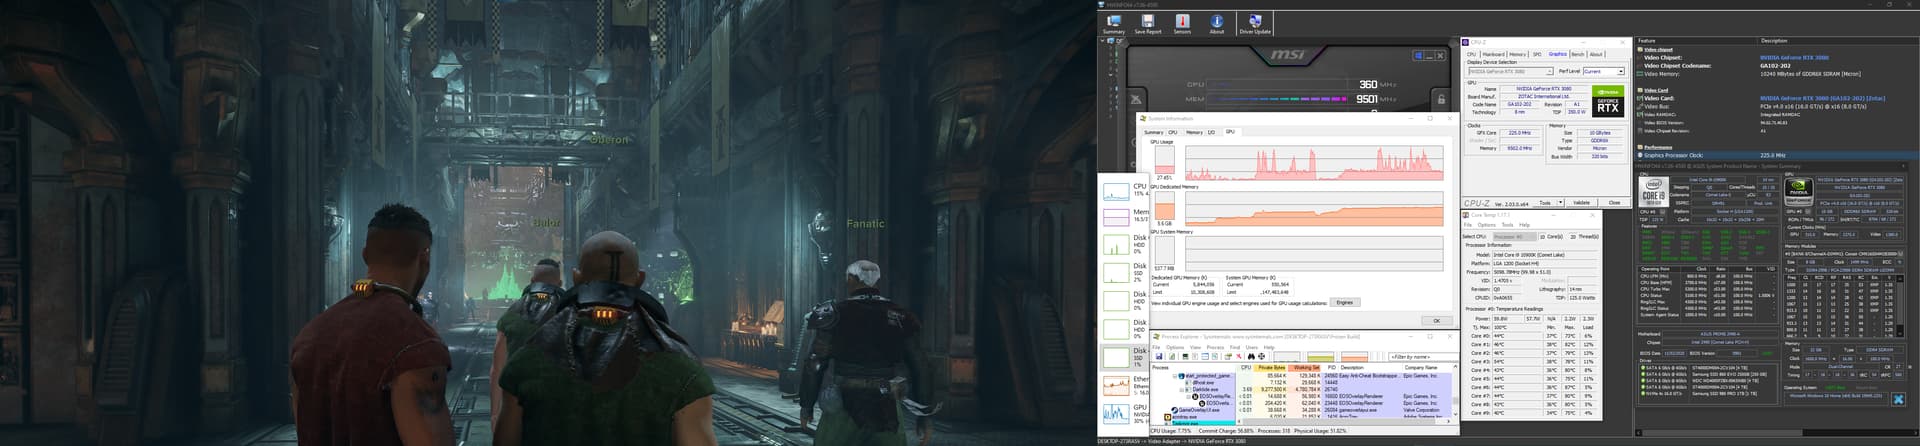1920x446 pixels.
Task: Open Select CPU dropdown in Core Temp
Action: pos(1515,237)
